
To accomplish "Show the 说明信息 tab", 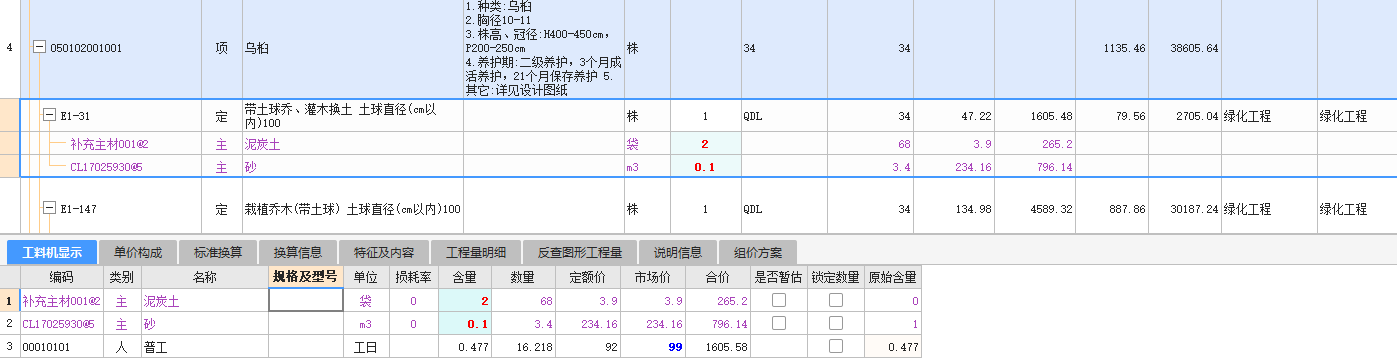I will [678, 251].
